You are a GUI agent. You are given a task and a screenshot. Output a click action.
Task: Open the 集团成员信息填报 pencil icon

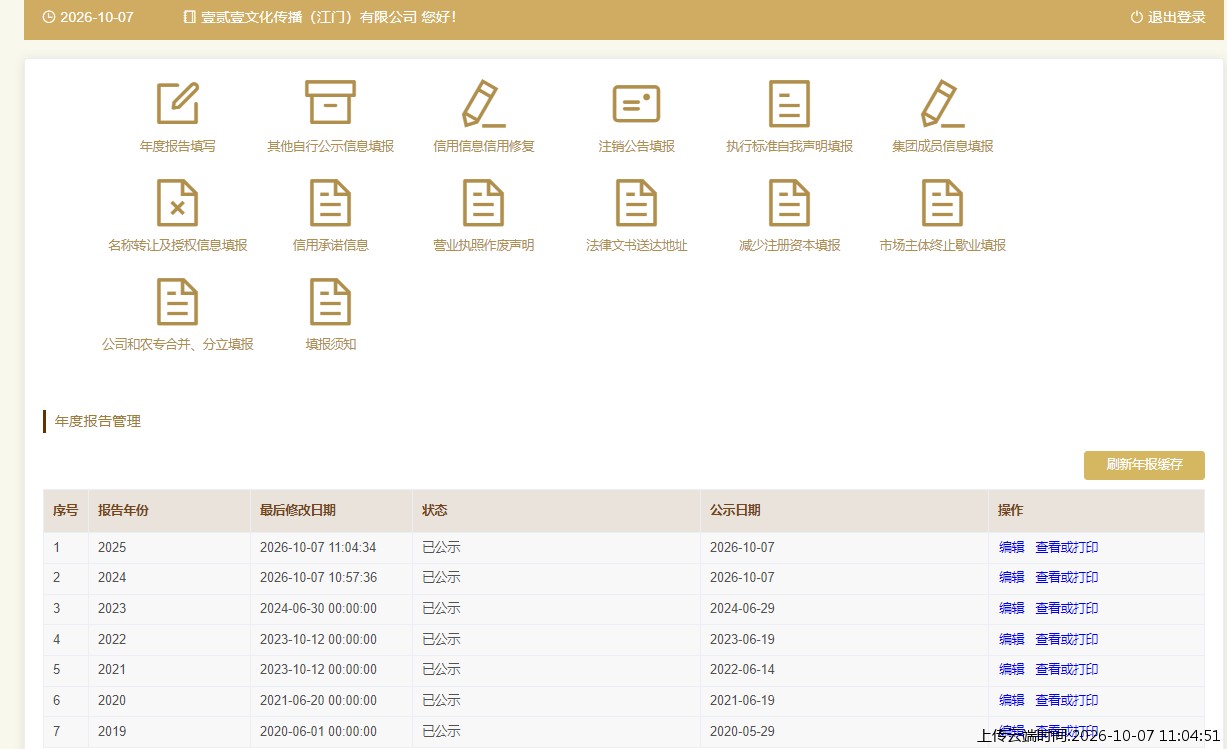(x=942, y=104)
